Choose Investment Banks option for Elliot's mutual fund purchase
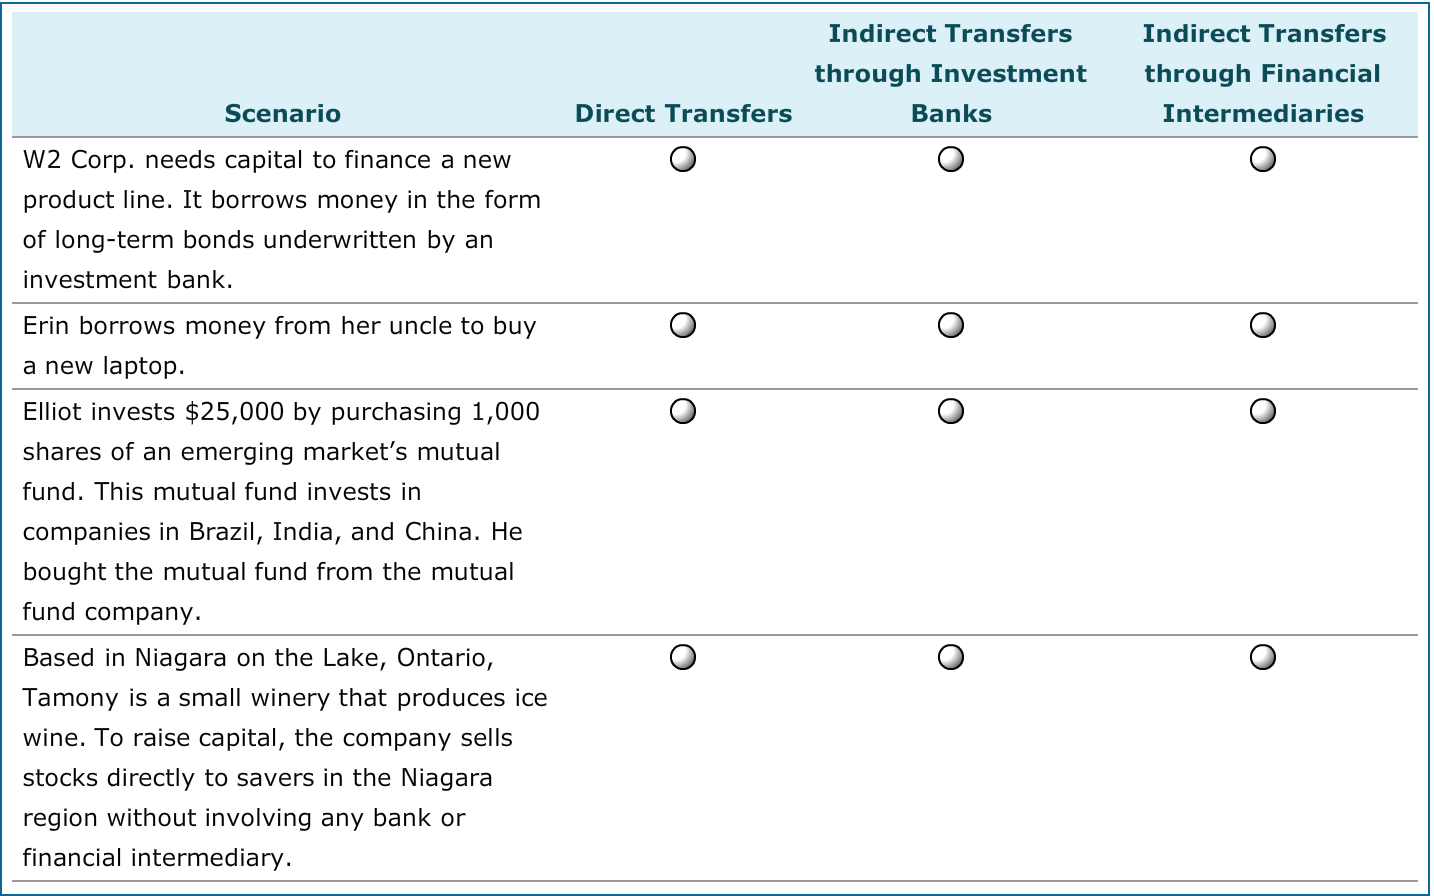Image resolution: width=1434 pixels, height=896 pixels. 951,410
